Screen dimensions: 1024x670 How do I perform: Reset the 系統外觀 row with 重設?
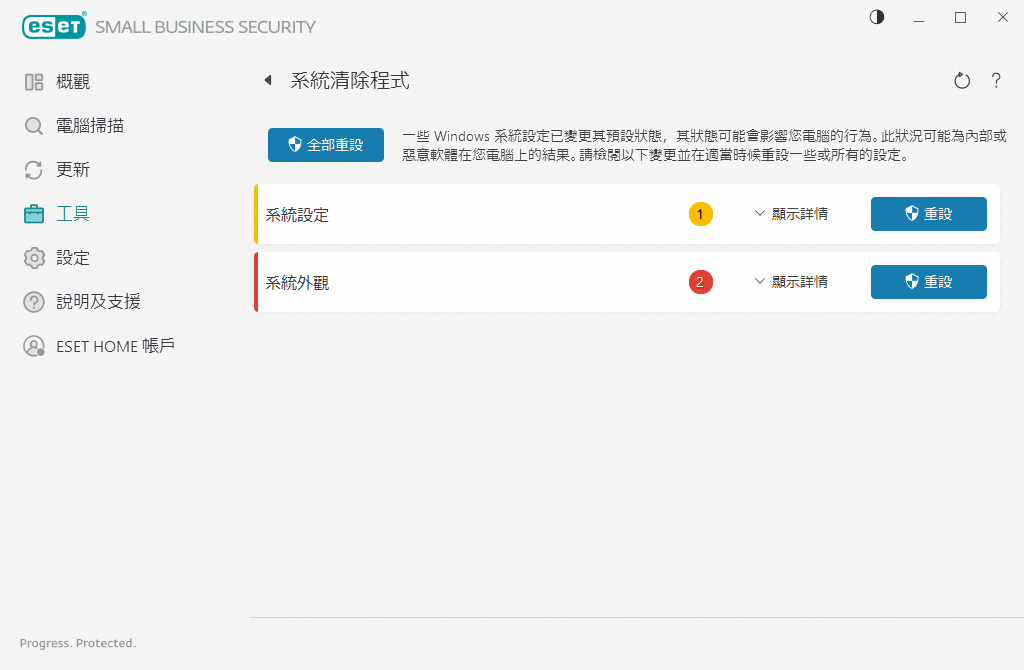(928, 282)
